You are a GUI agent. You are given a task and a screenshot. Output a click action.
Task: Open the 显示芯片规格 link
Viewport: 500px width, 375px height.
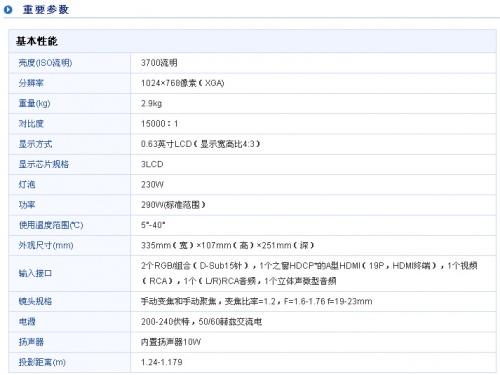44,164
